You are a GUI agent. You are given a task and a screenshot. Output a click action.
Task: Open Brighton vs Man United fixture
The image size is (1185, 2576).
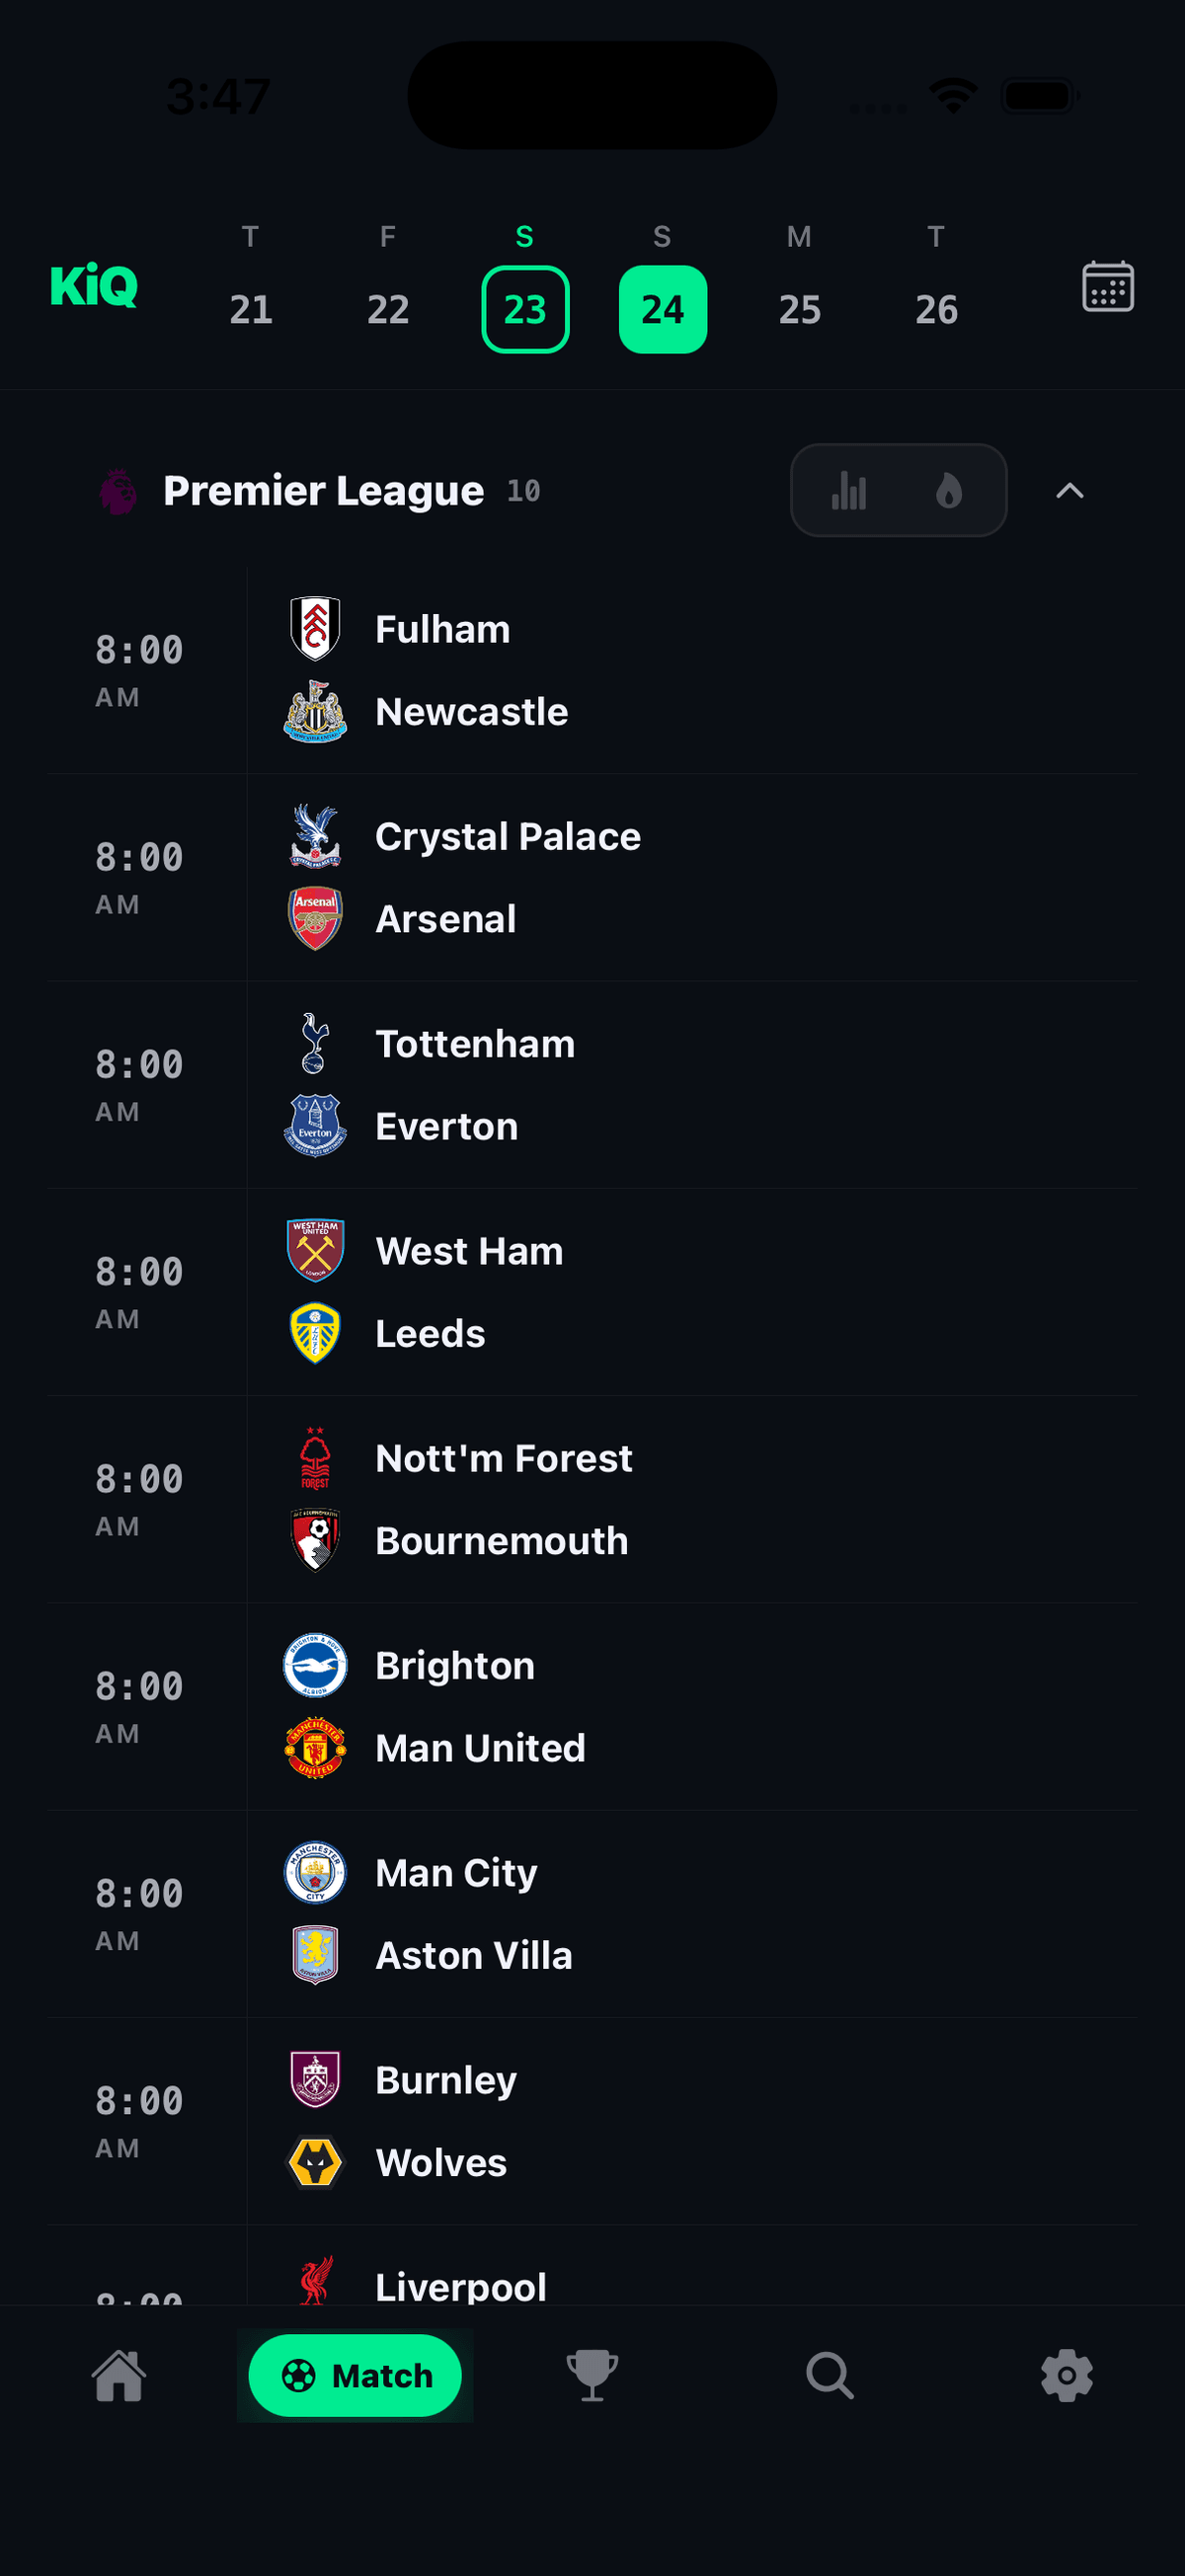pyautogui.click(x=592, y=1706)
